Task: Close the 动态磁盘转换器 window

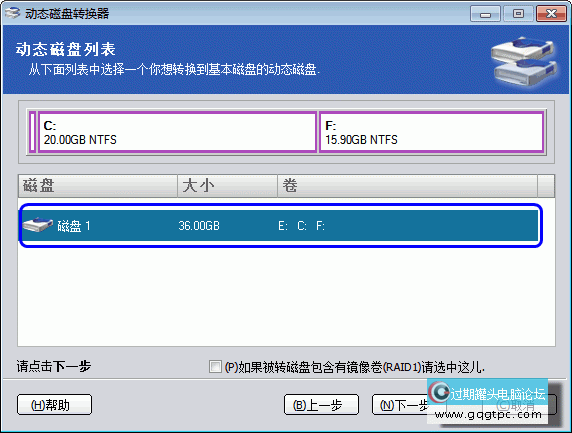Action: [x=551, y=14]
